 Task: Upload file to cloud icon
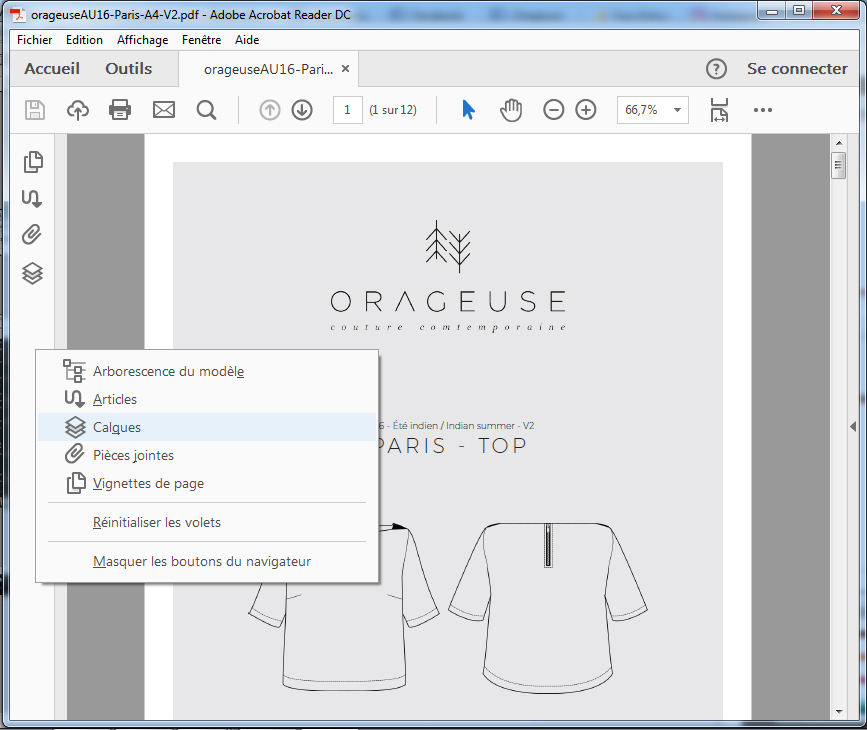(x=78, y=110)
